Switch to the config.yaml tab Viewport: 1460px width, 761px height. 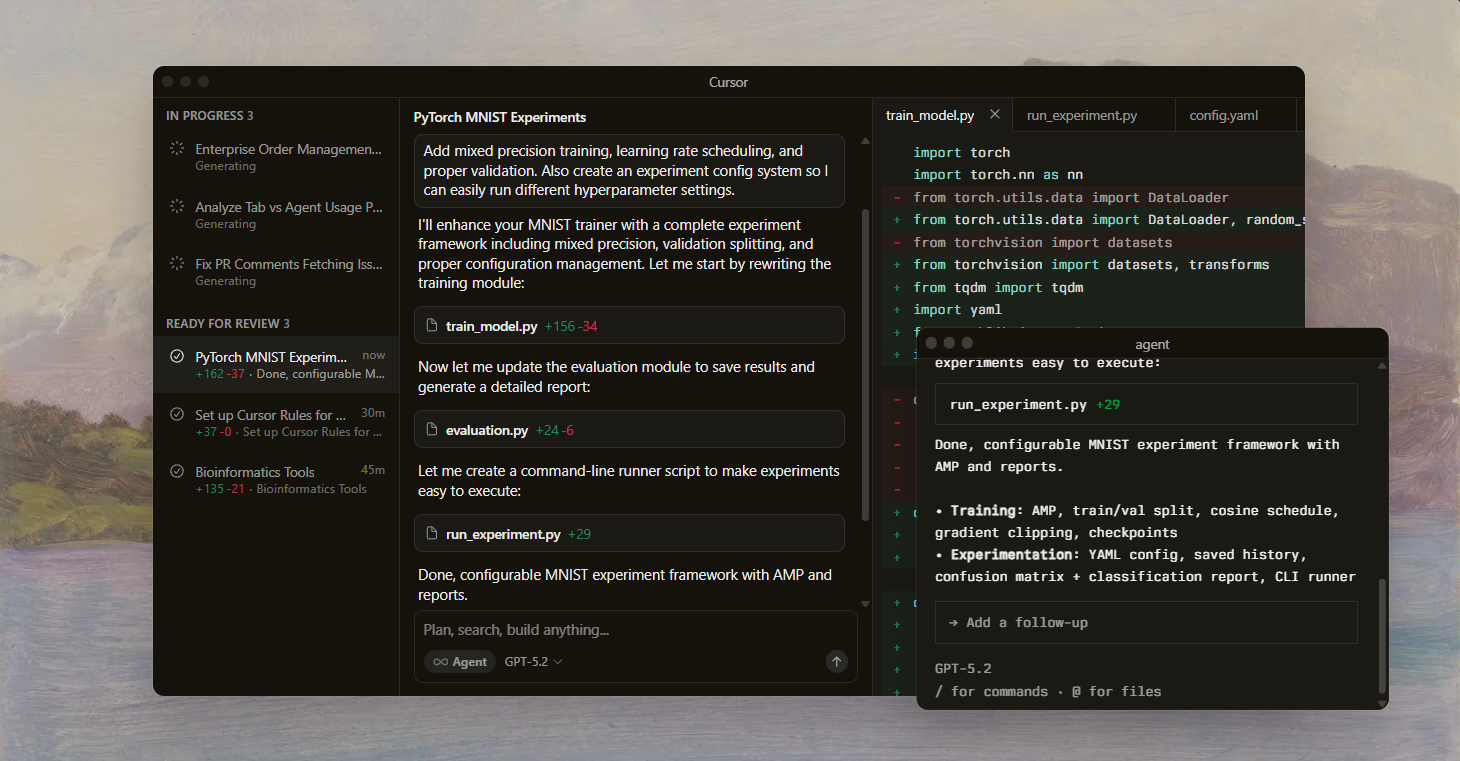pyautogui.click(x=1222, y=115)
